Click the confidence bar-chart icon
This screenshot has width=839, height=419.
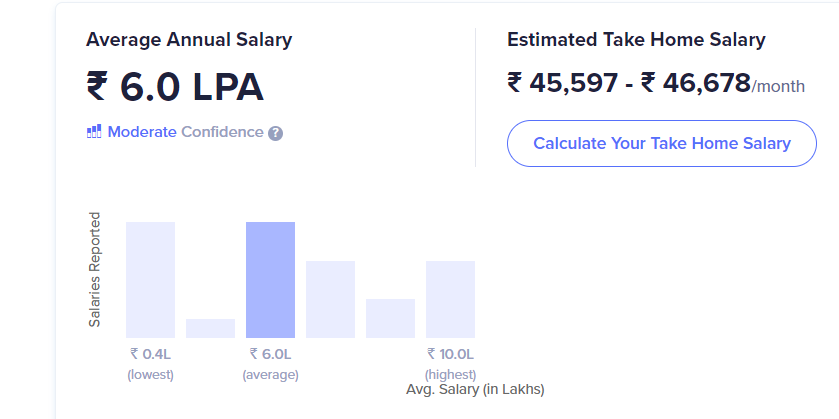point(94,132)
